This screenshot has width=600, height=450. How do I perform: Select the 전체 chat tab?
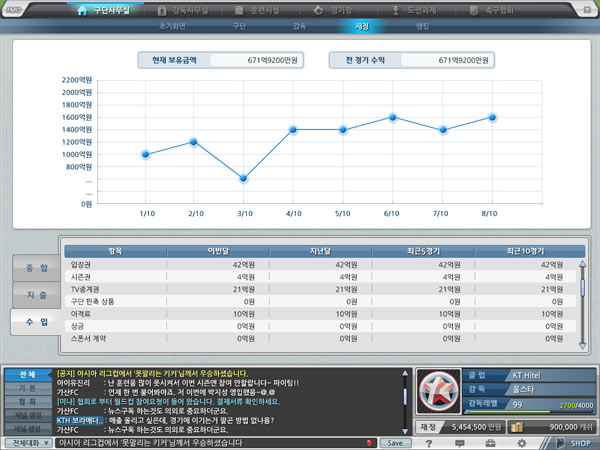coord(28,375)
